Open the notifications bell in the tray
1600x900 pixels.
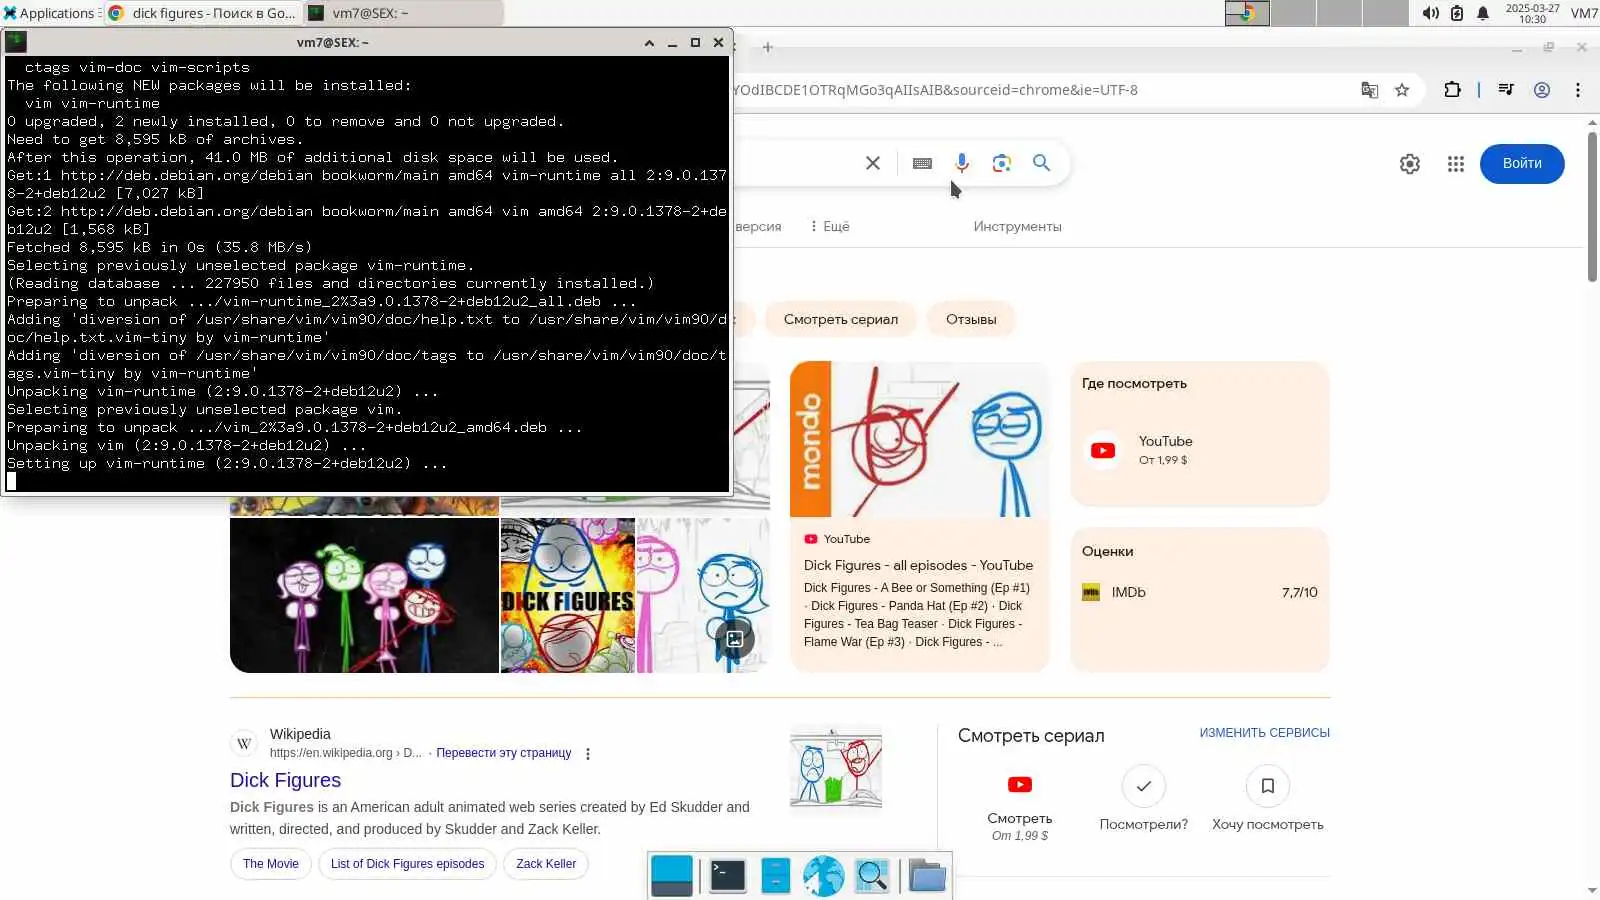tap(1483, 13)
